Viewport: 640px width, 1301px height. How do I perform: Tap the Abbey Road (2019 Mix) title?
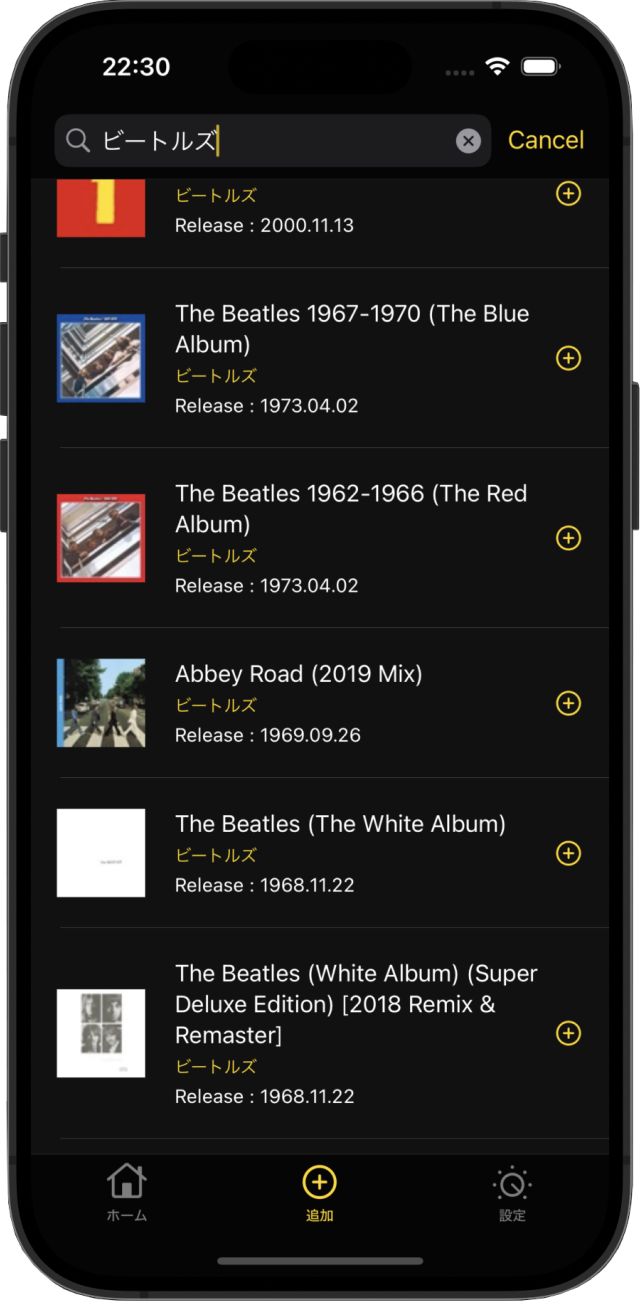click(299, 674)
